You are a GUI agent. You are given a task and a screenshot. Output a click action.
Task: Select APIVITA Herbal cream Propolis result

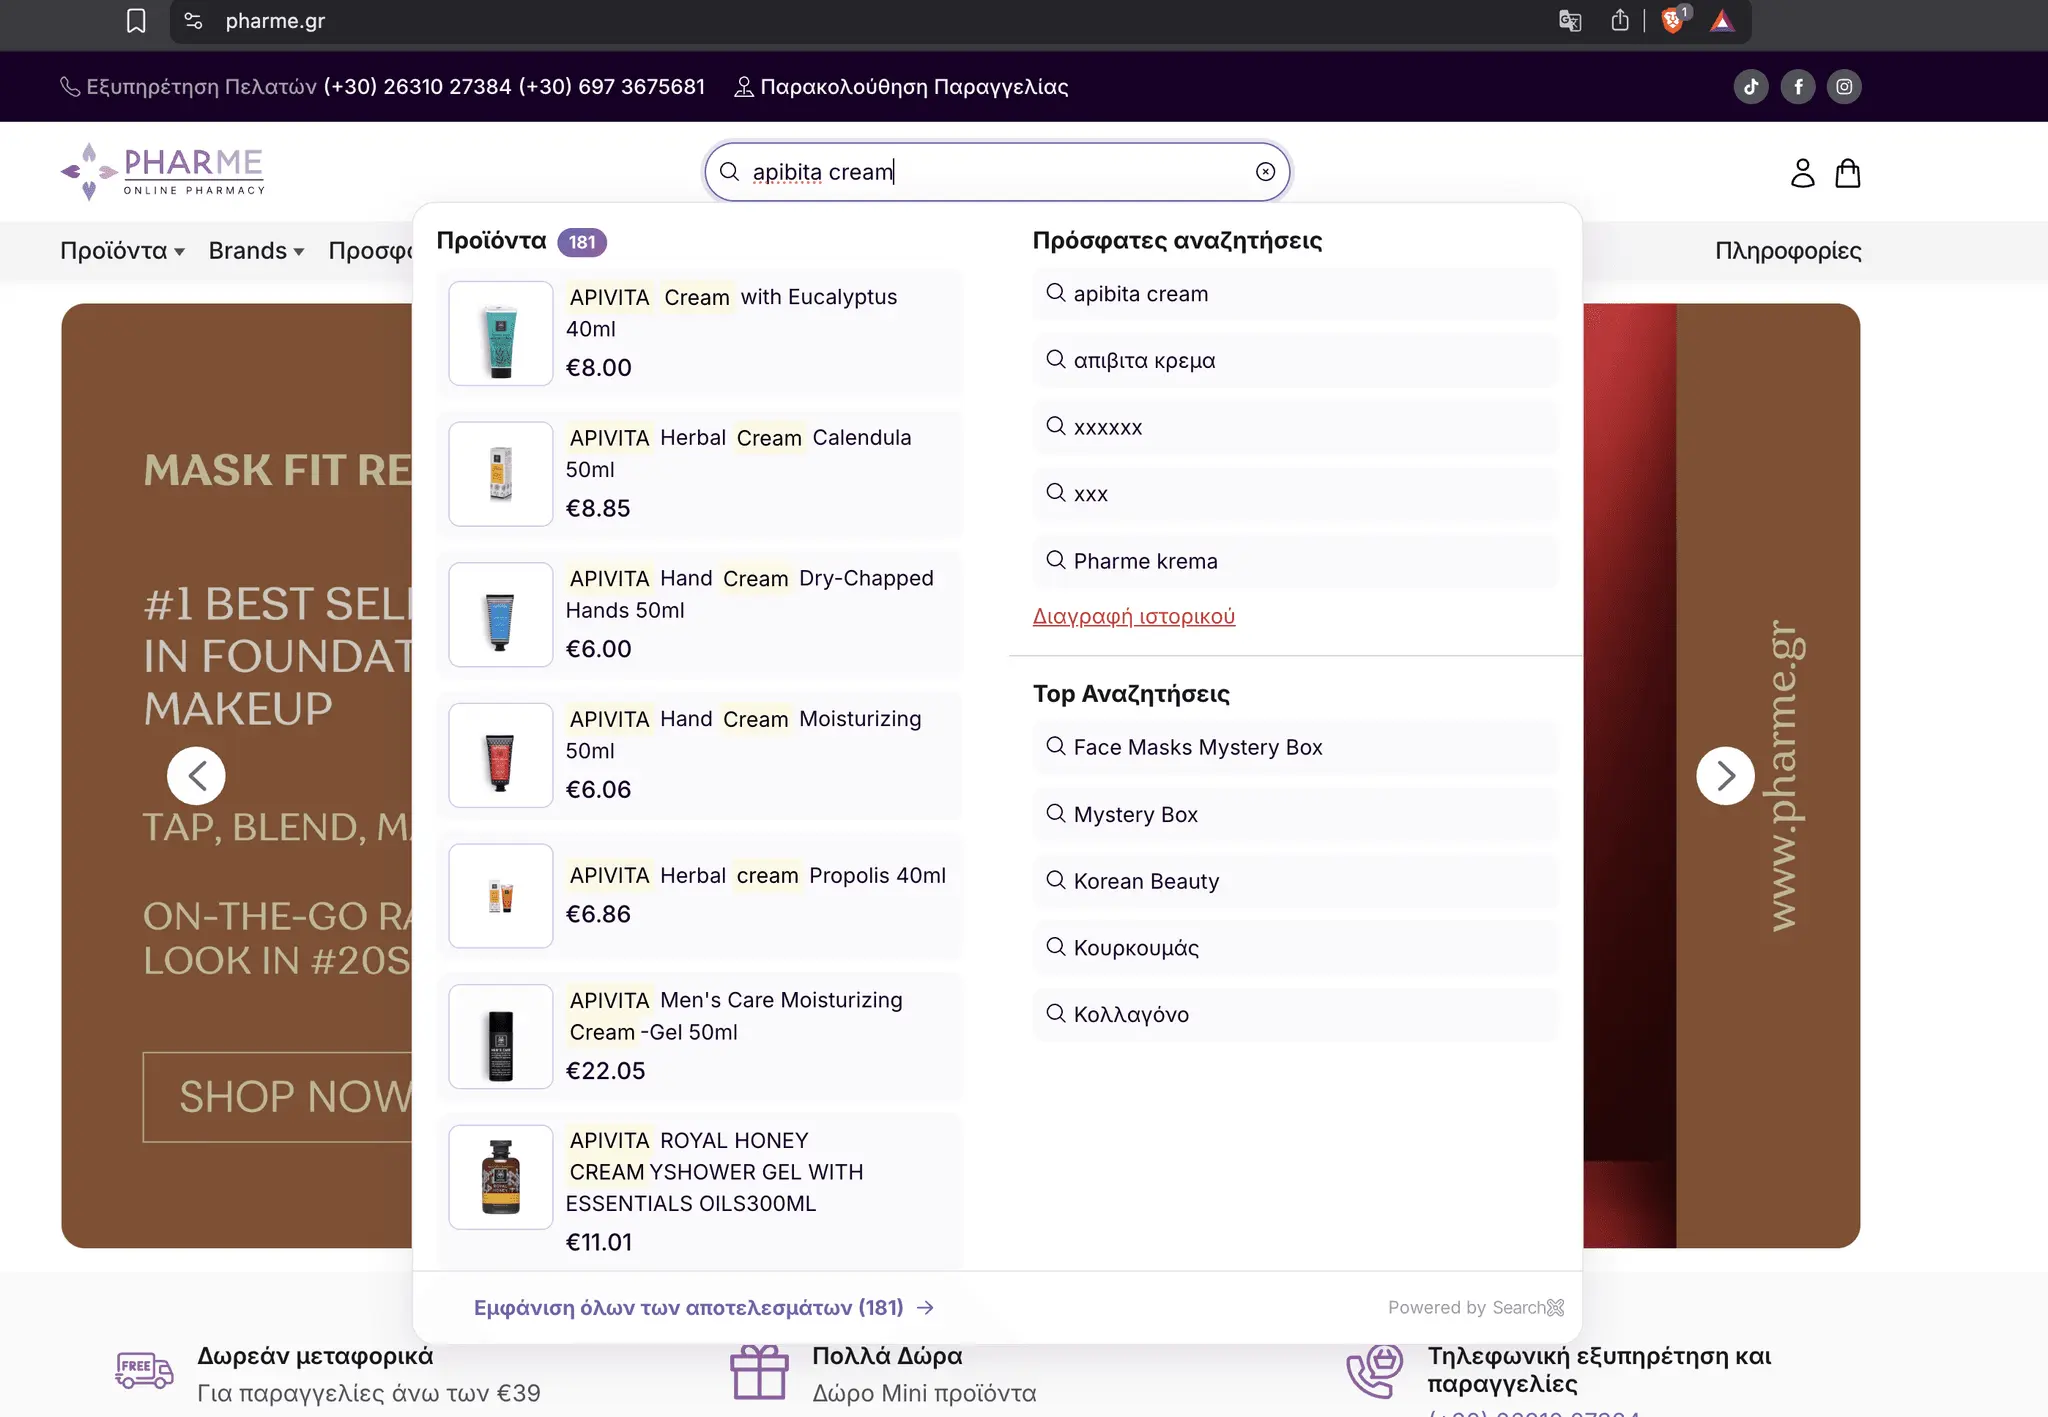700,895
